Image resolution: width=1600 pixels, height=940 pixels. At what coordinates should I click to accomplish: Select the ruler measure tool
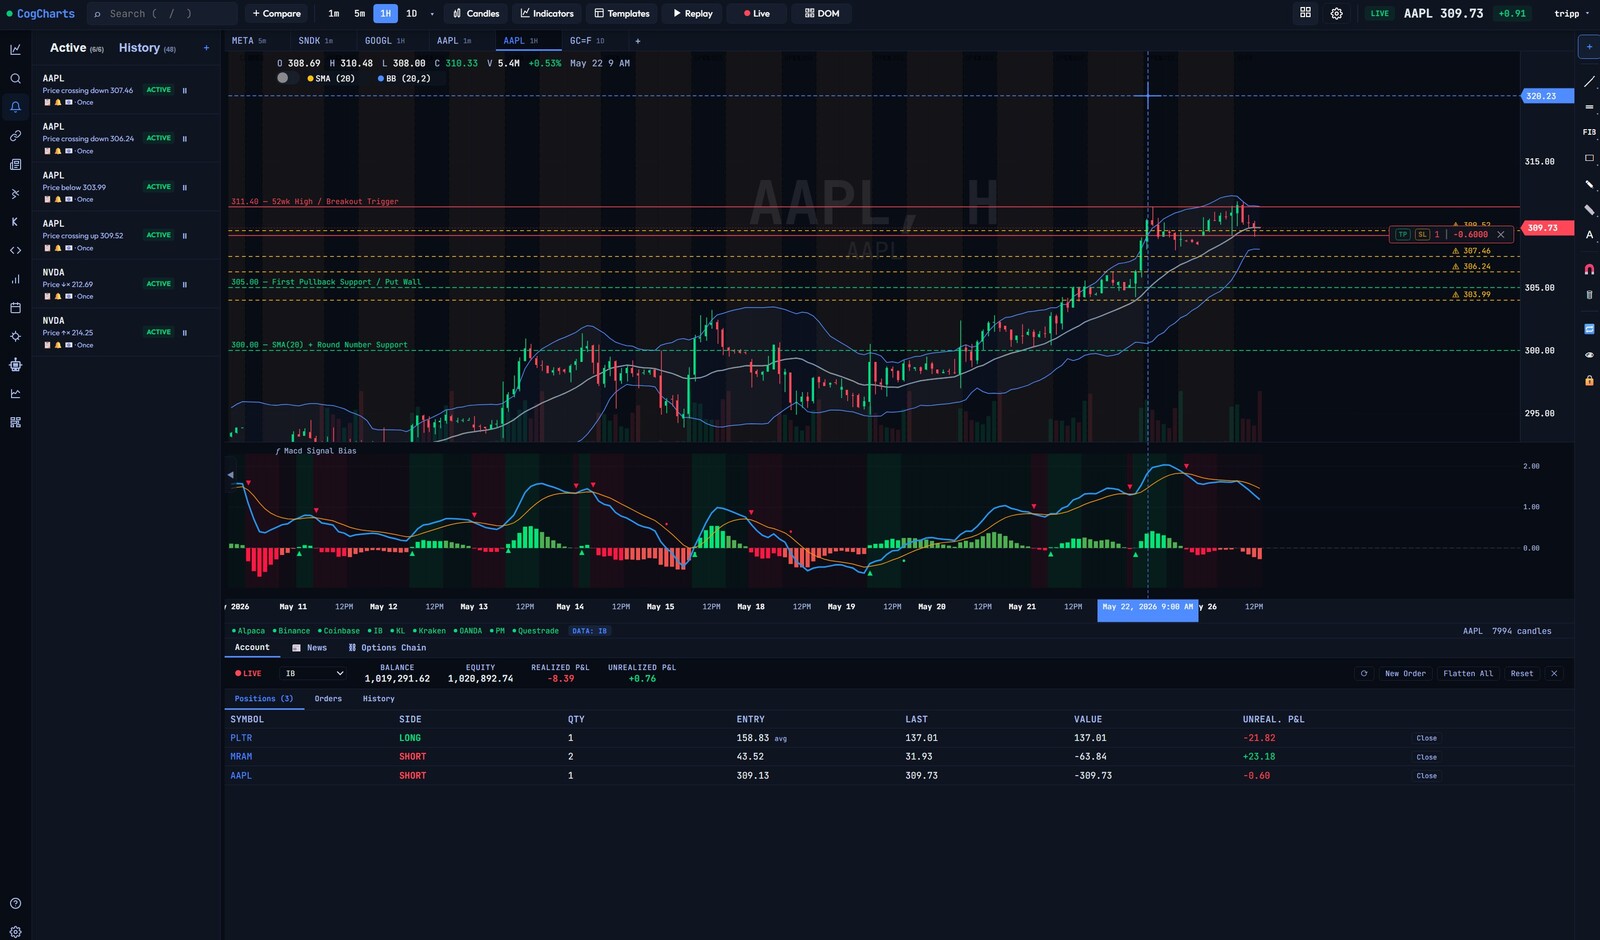pyautogui.click(x=1589, y=210)
